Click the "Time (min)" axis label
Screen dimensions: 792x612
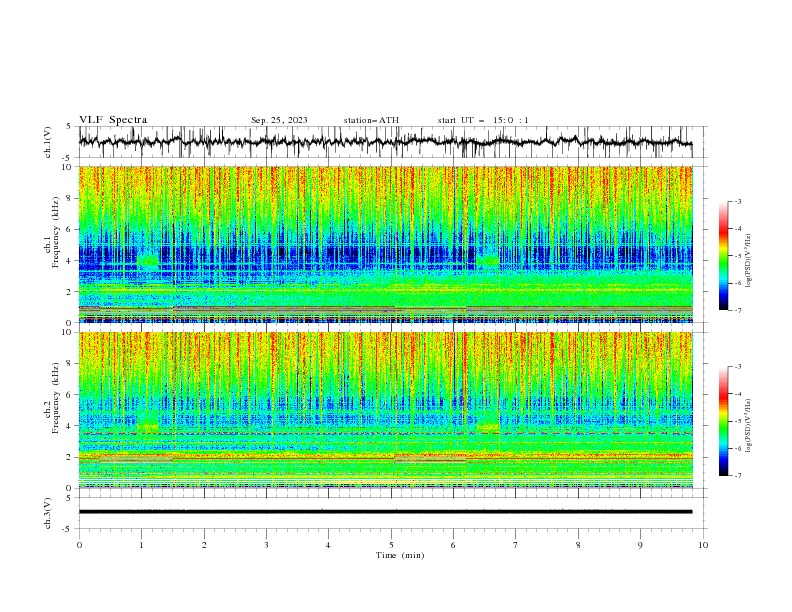click(400, 555)
